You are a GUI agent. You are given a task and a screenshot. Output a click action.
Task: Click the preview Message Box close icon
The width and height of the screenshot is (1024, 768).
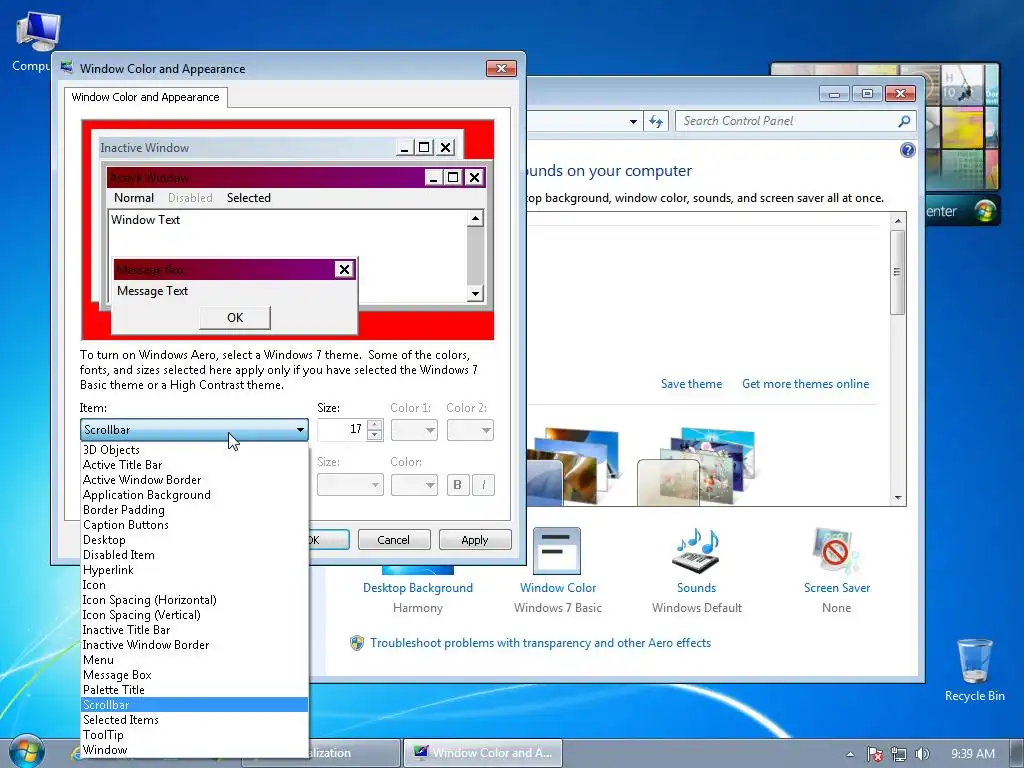(344, 269)
